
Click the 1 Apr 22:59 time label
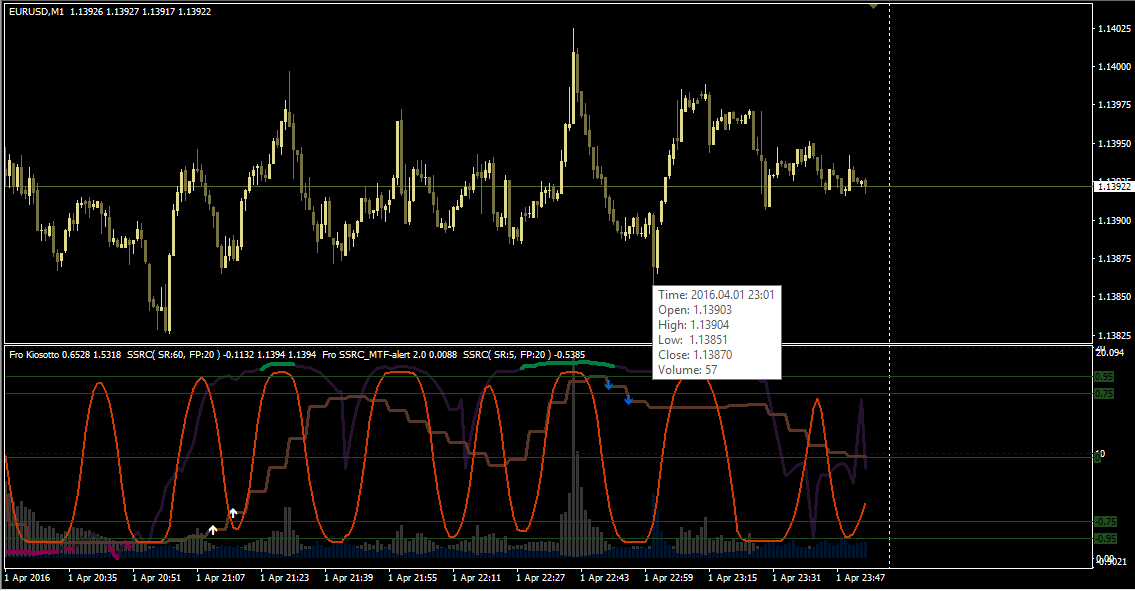pos(669,578)
